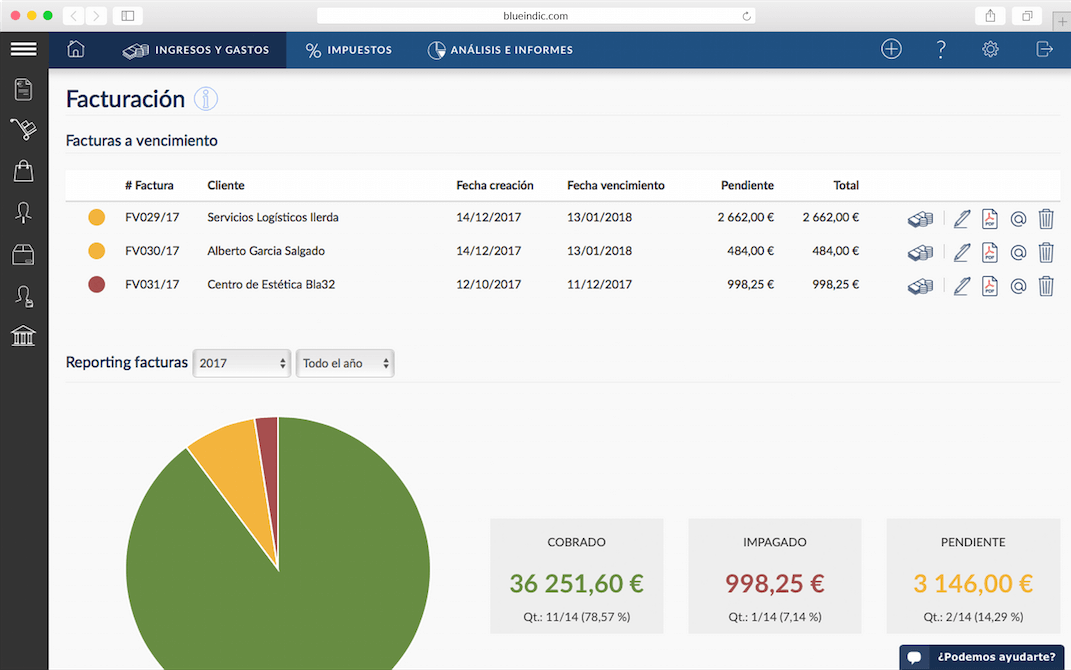Download PDF of invoice FV031/17
Screen dimensions: 1071x670
990,285
